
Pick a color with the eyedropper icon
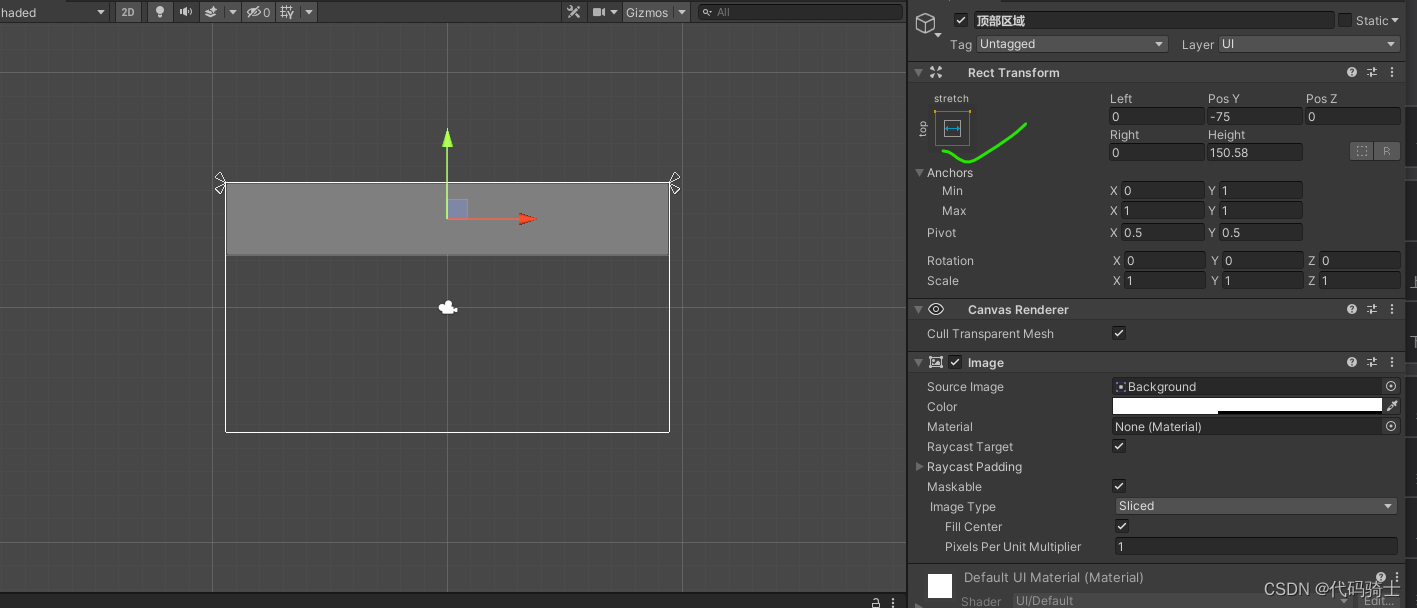coord(1391,406)
